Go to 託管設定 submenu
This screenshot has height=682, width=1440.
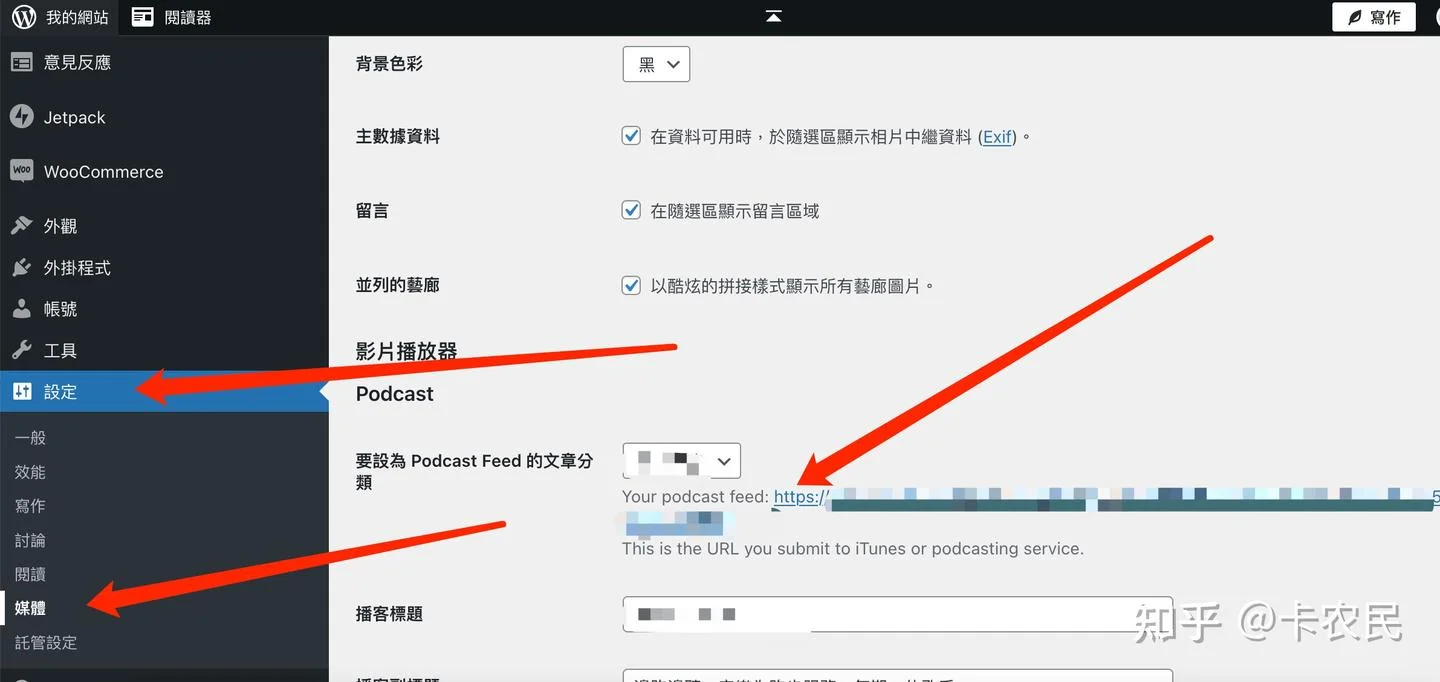click(47, 642)
